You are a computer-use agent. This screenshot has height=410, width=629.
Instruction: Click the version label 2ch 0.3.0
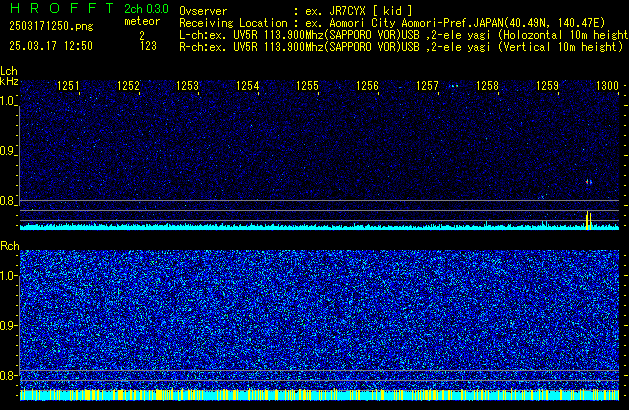146,9
